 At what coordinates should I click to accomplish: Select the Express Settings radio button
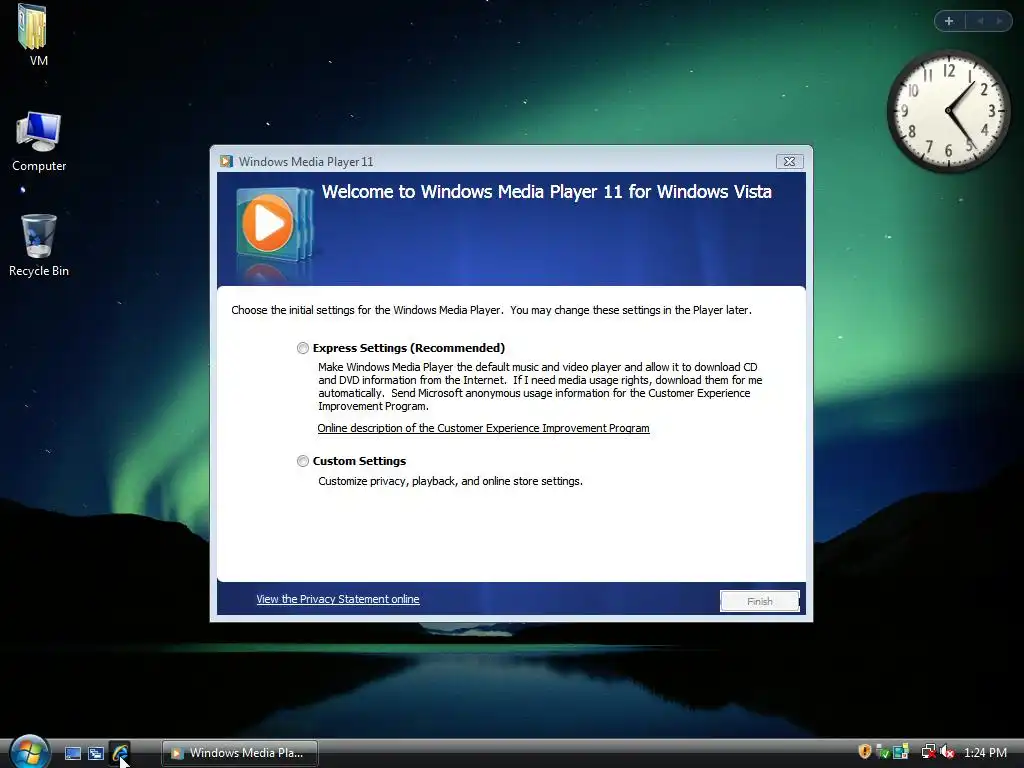303,348
